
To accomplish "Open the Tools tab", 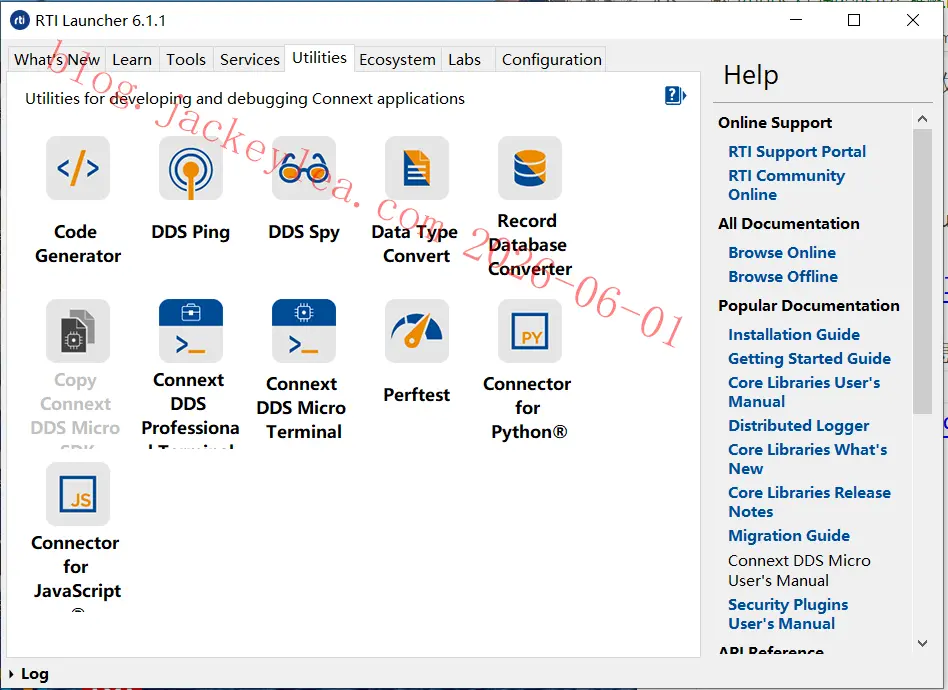I will [x=186, y=60].
